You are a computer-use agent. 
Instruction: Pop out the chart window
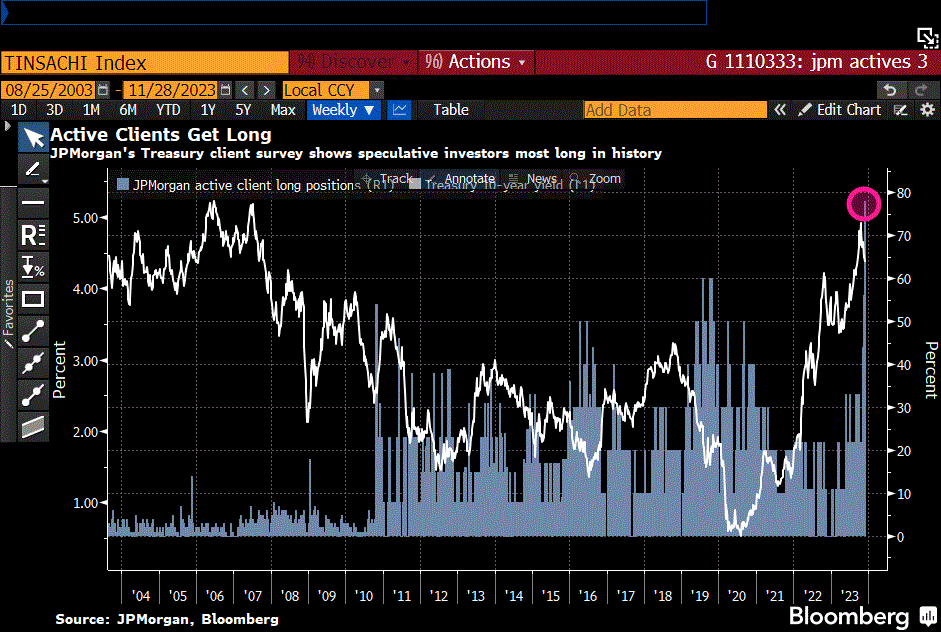pos(927,38)
